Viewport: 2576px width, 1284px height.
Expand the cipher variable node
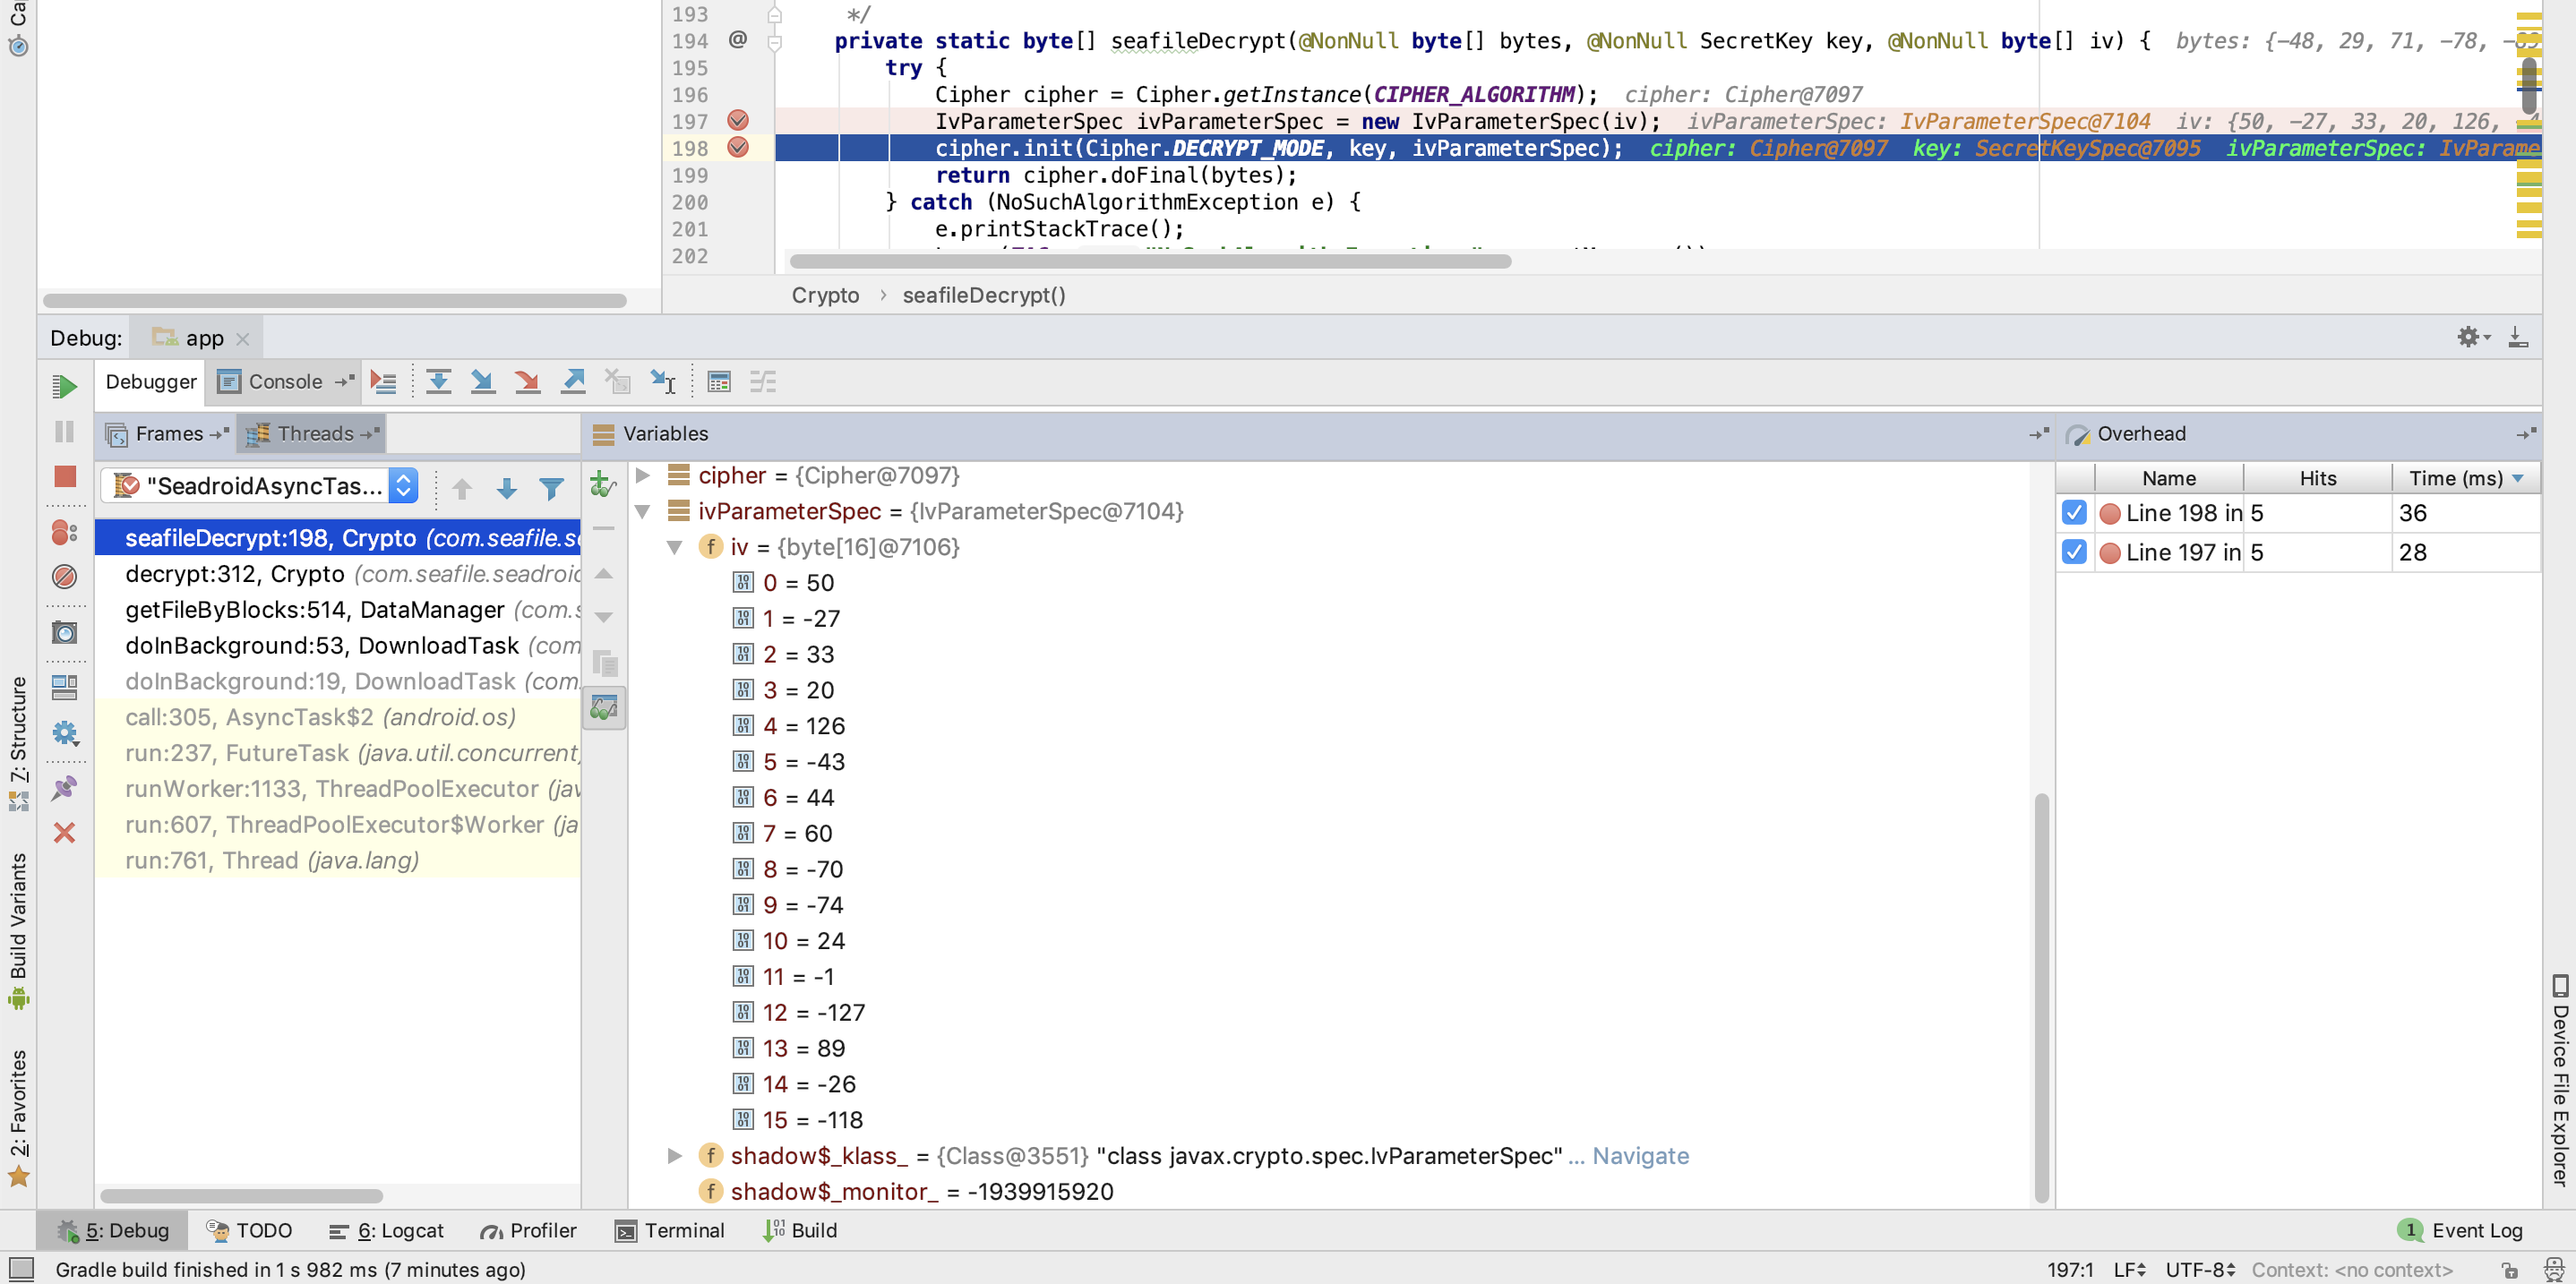(644, 475)
